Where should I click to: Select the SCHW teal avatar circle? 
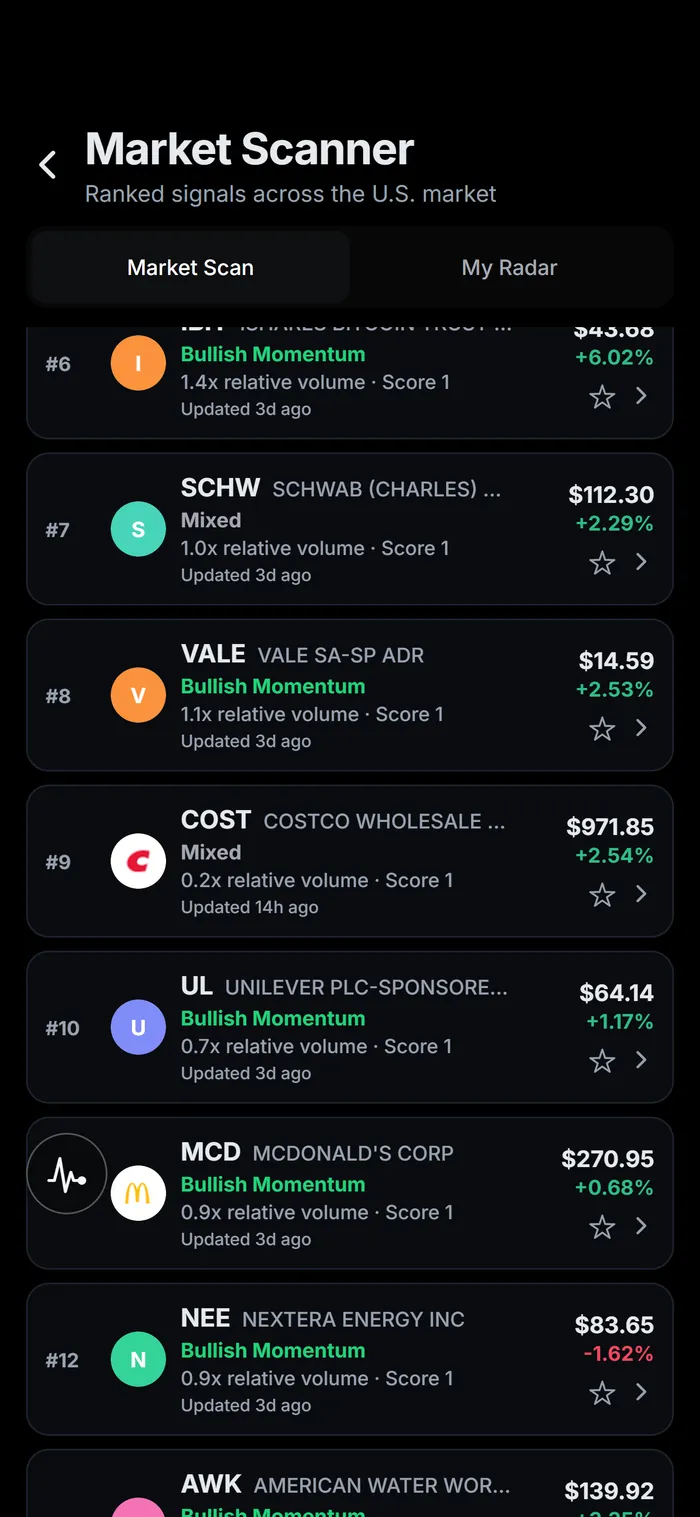click(x=138, y=529)
